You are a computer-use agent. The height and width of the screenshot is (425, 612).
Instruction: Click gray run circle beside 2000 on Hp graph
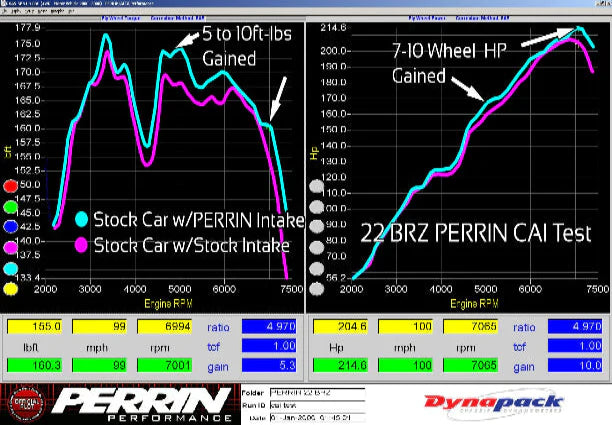317,289
